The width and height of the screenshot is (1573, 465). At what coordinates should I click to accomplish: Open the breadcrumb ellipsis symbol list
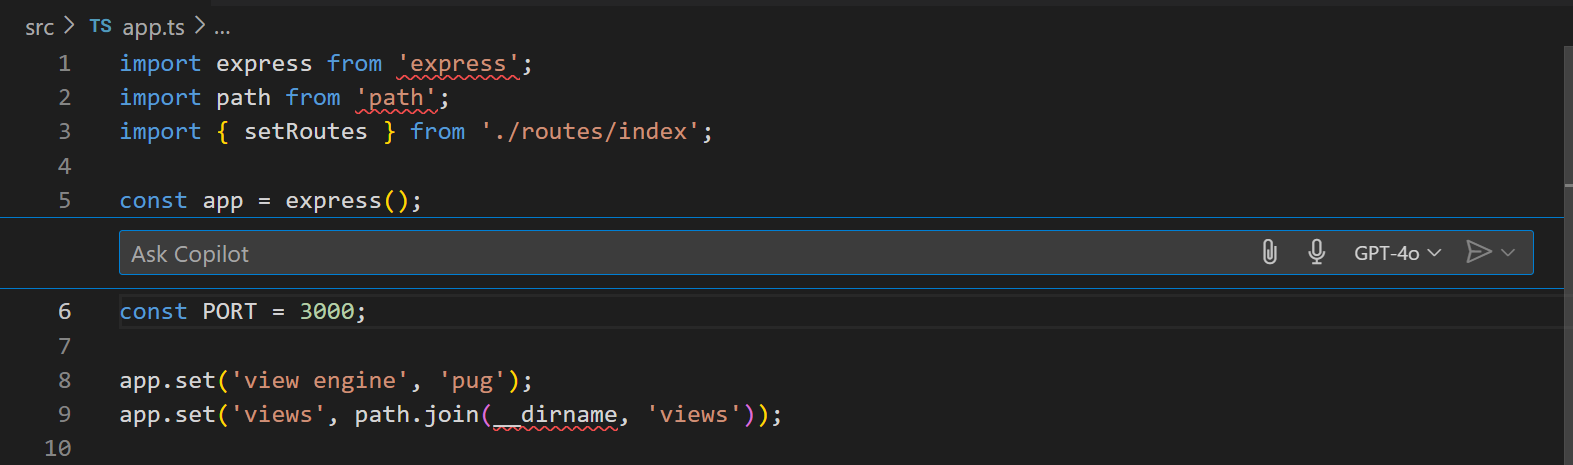[222, 28]
